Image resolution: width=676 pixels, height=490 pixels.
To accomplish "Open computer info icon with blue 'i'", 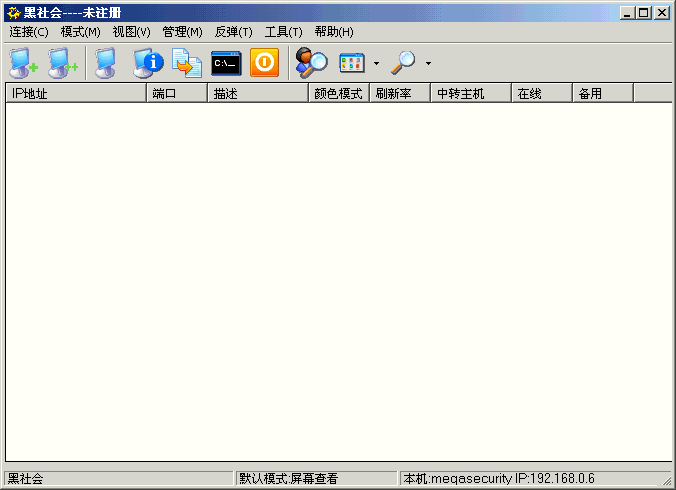I will coord(148,63).
